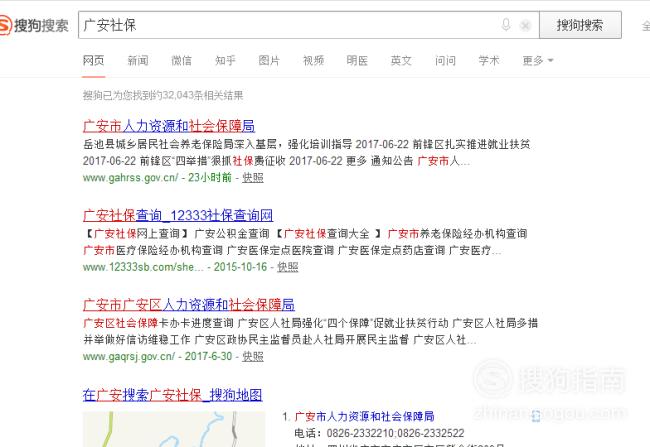The width and height of the screenshot is (650, 447).
Task: Open 快照 for the www.12333sb.com result
Action: [288, 267]
